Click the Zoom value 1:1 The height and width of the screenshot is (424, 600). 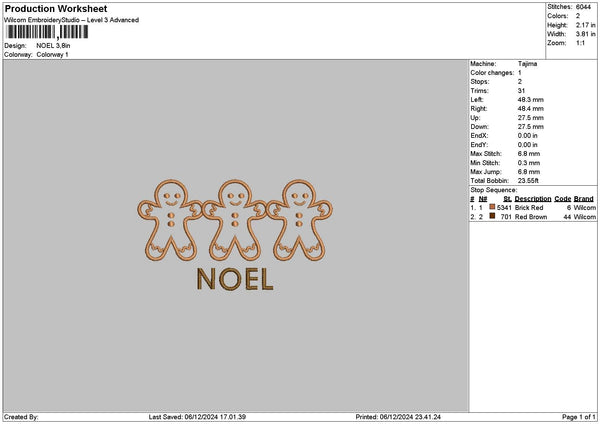[580, 43]
